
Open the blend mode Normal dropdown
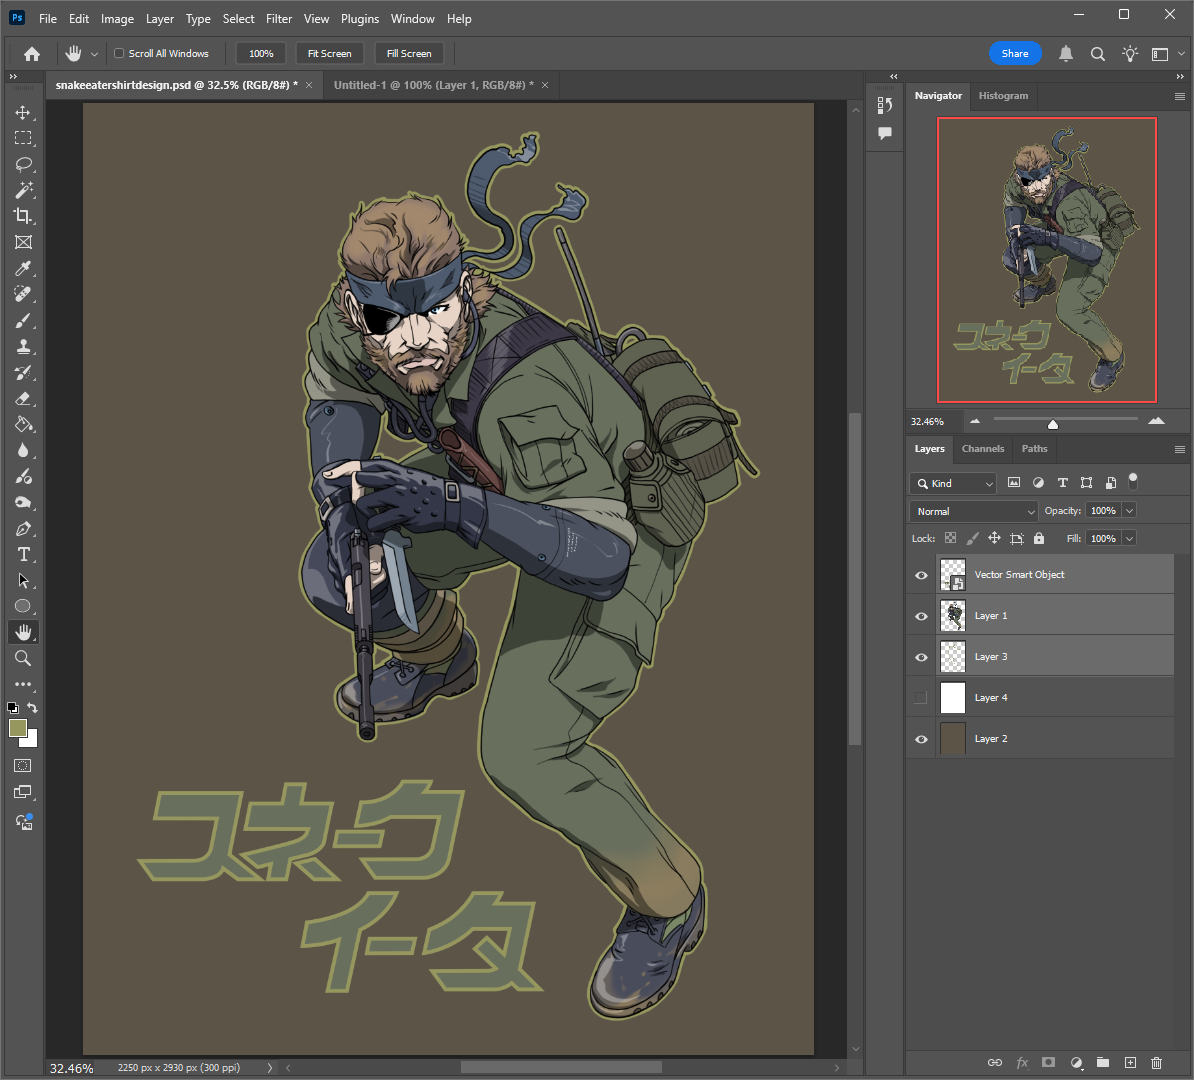pyautogui.click(x=973, y=511)
